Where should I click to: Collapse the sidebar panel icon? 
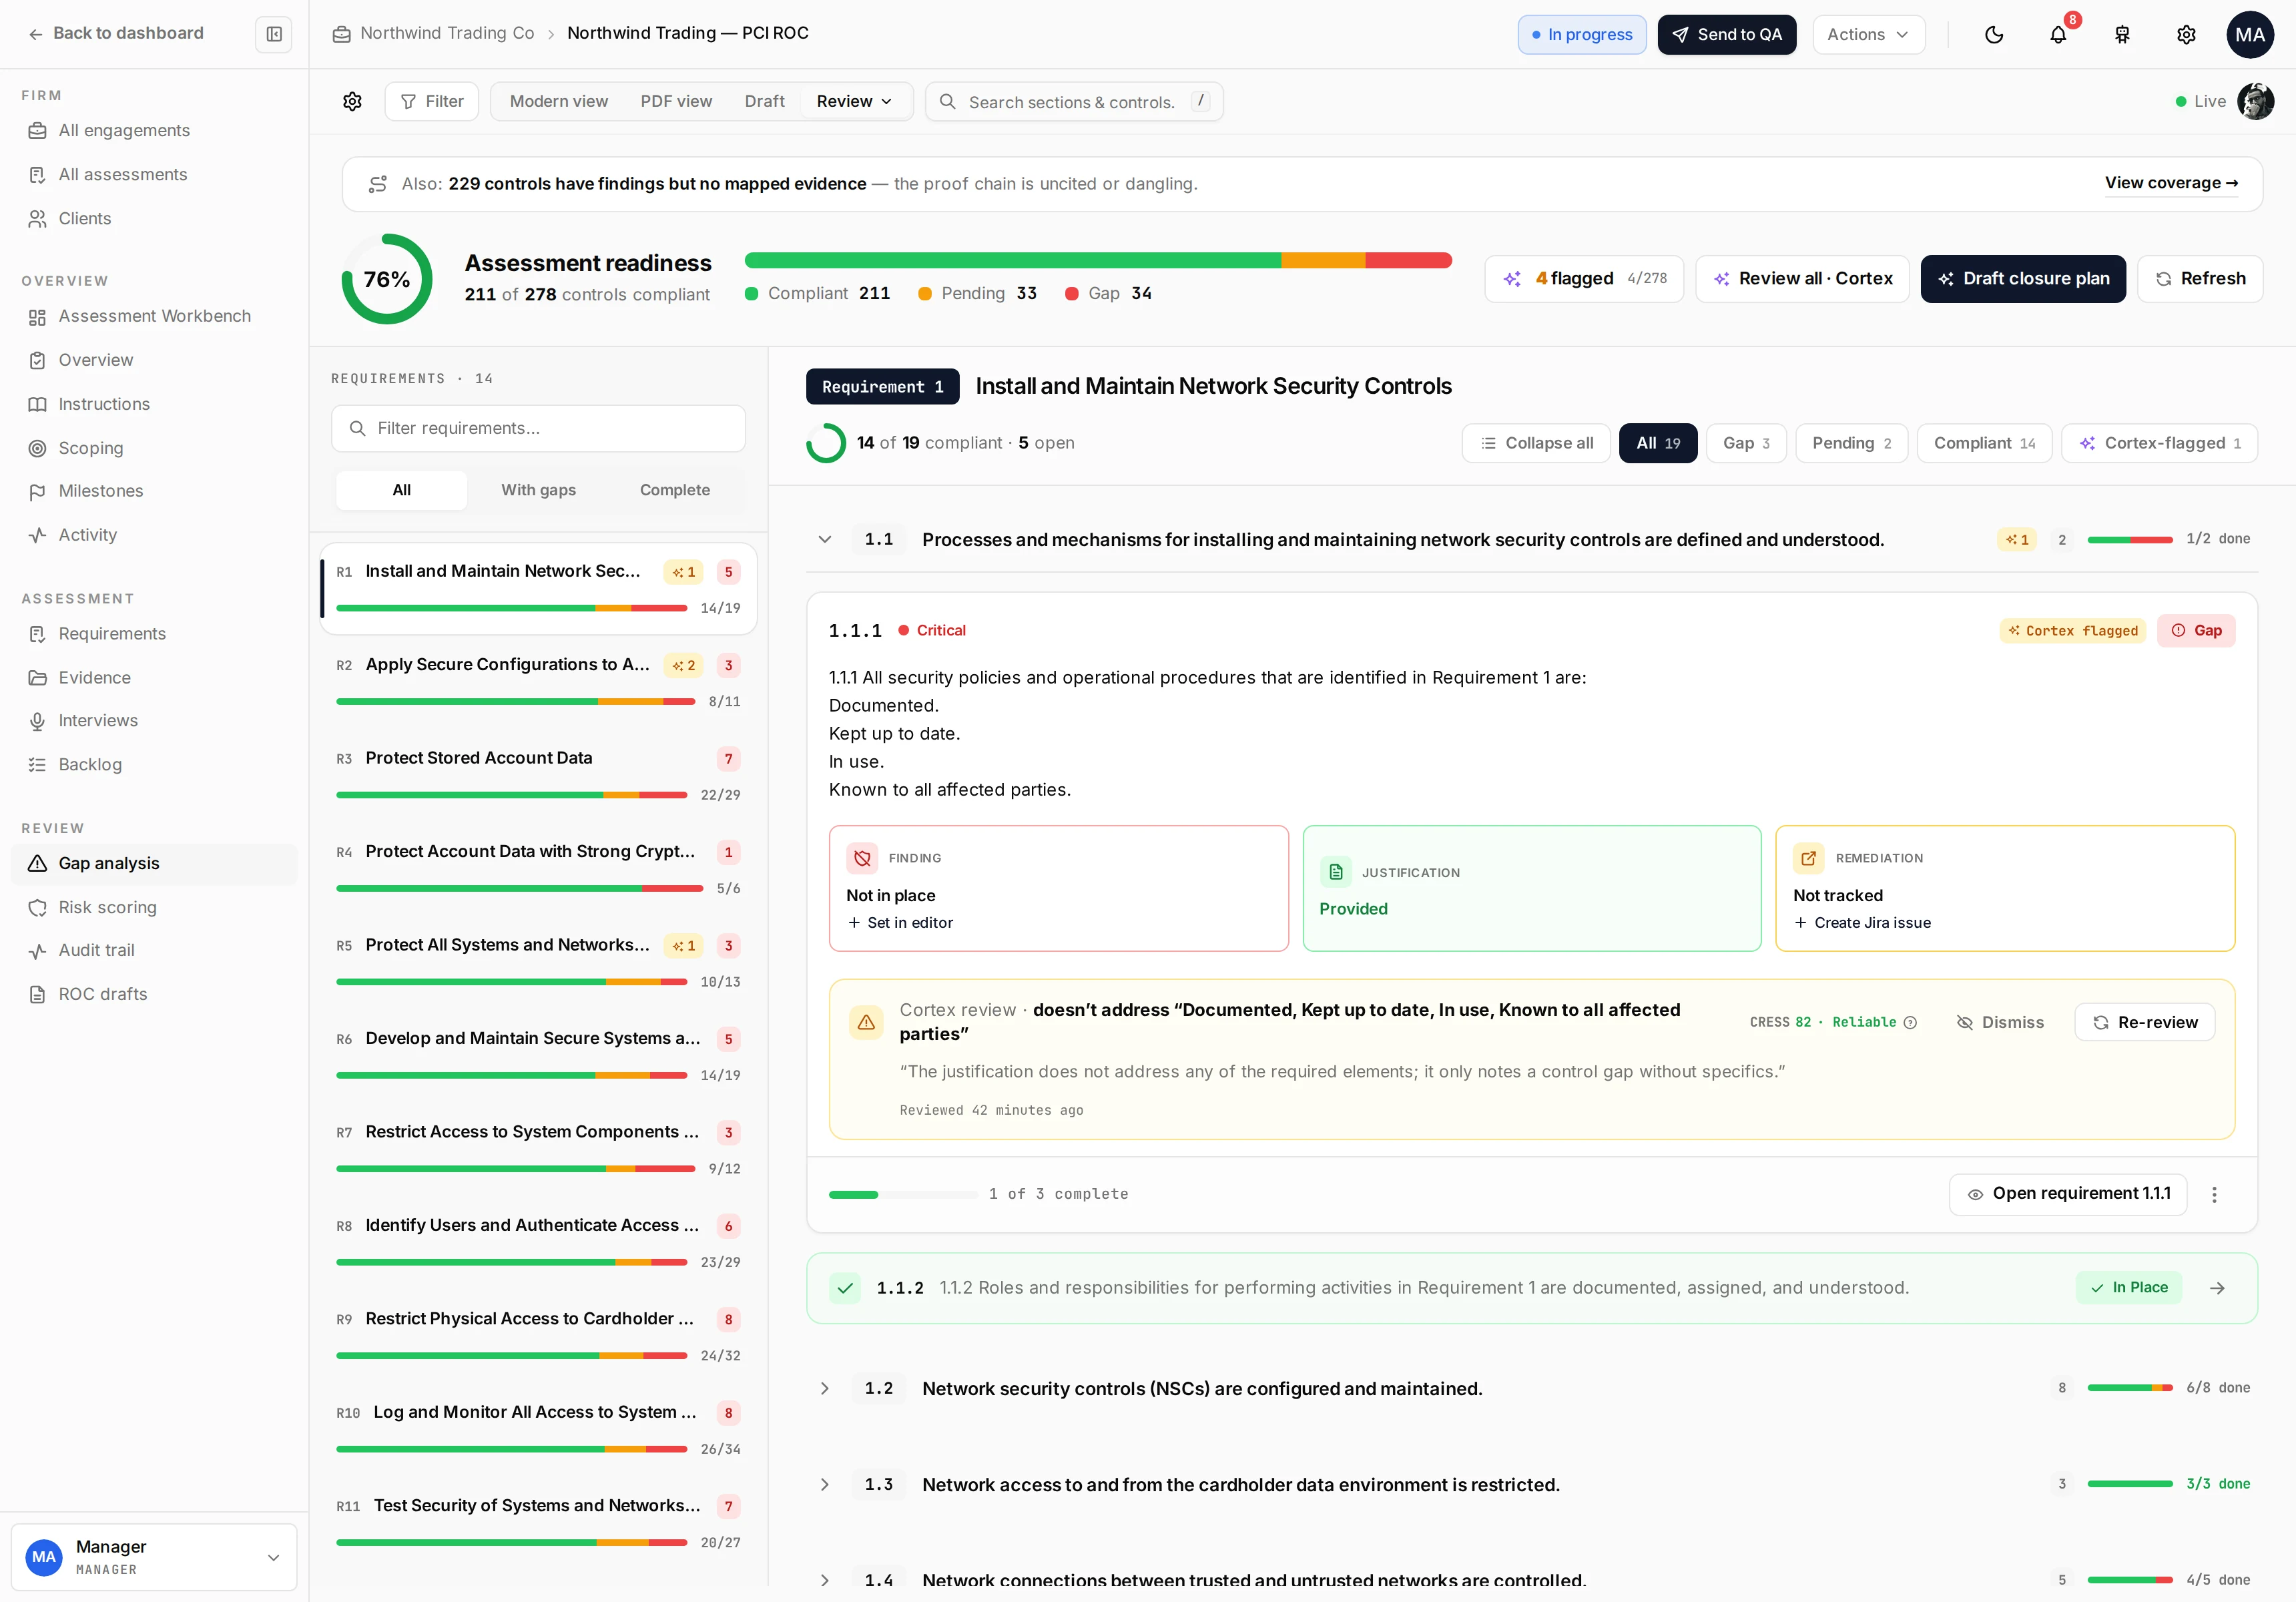pyautogui.click(x=274, y=34)
